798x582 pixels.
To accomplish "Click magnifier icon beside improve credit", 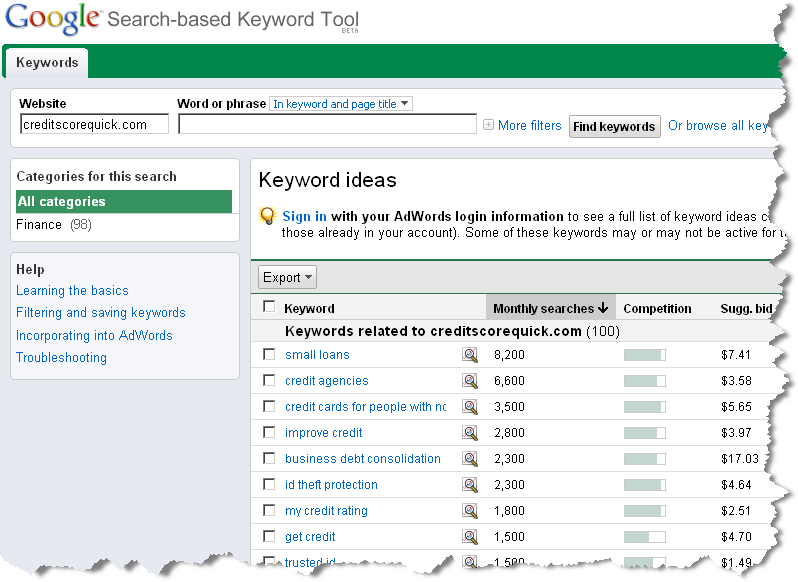I will coord(470,432).
